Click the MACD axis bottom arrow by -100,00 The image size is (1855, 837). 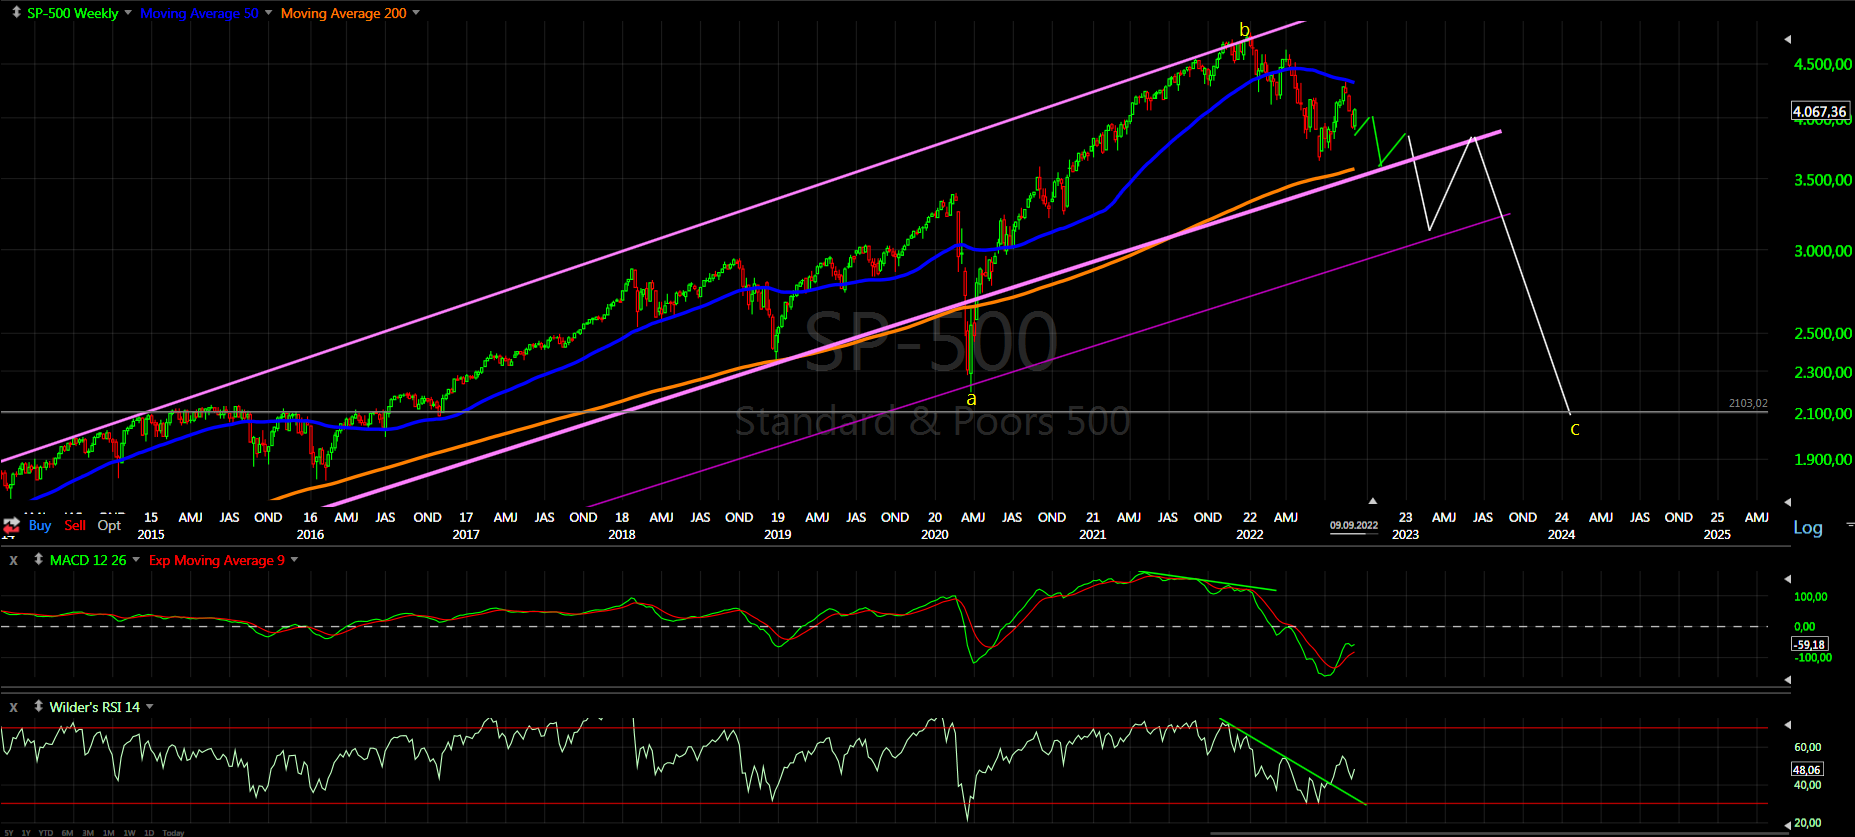click(x=1788, y=680)
